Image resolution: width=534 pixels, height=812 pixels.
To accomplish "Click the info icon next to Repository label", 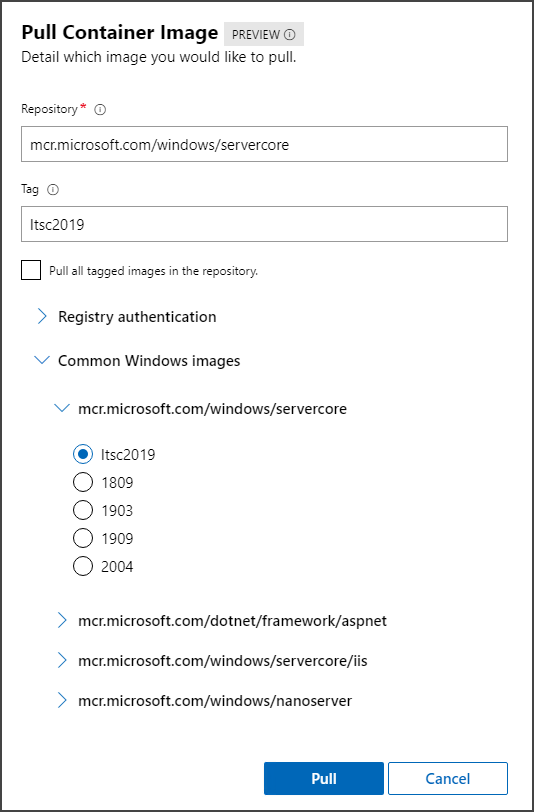I will [100, 110].
